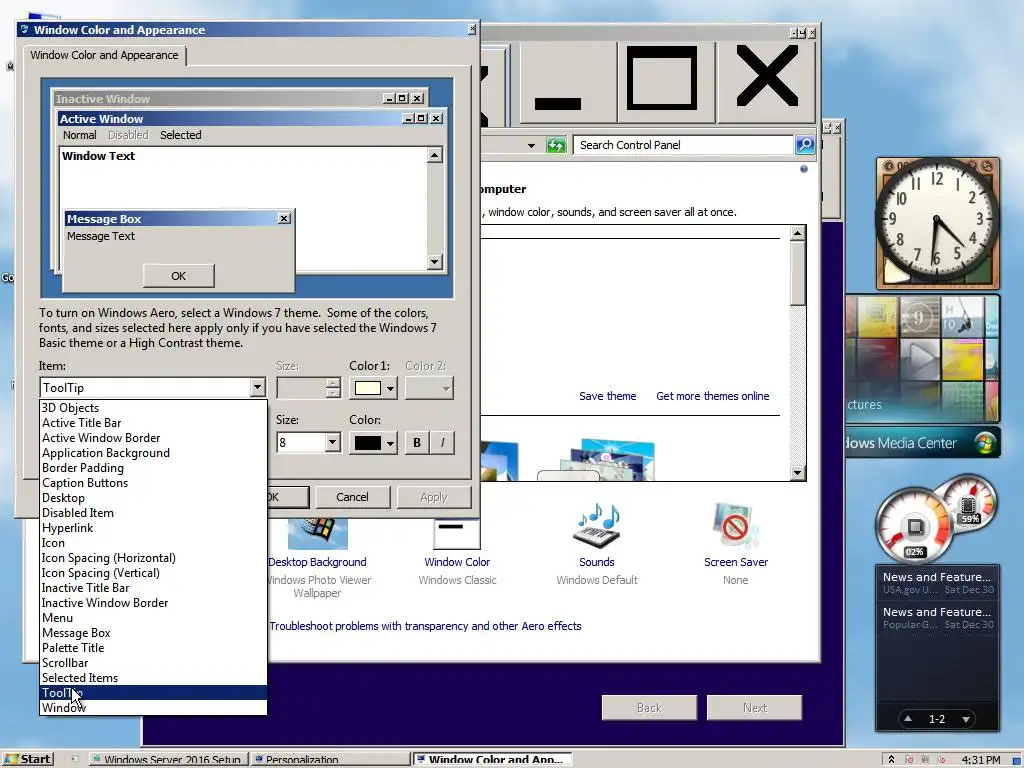Viewport: 1024px width, 768px height.
Task: Open address bar history dropdown arrow
Action: pyautogui.click(x=531, y=145)
